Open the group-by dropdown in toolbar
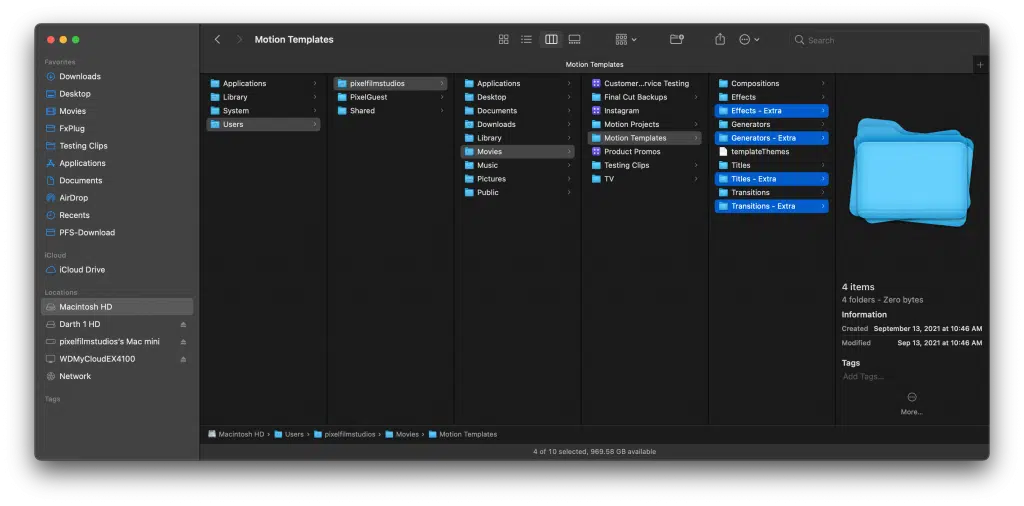Viewport: 1024px width, 506px height. [x=626, y=40]
